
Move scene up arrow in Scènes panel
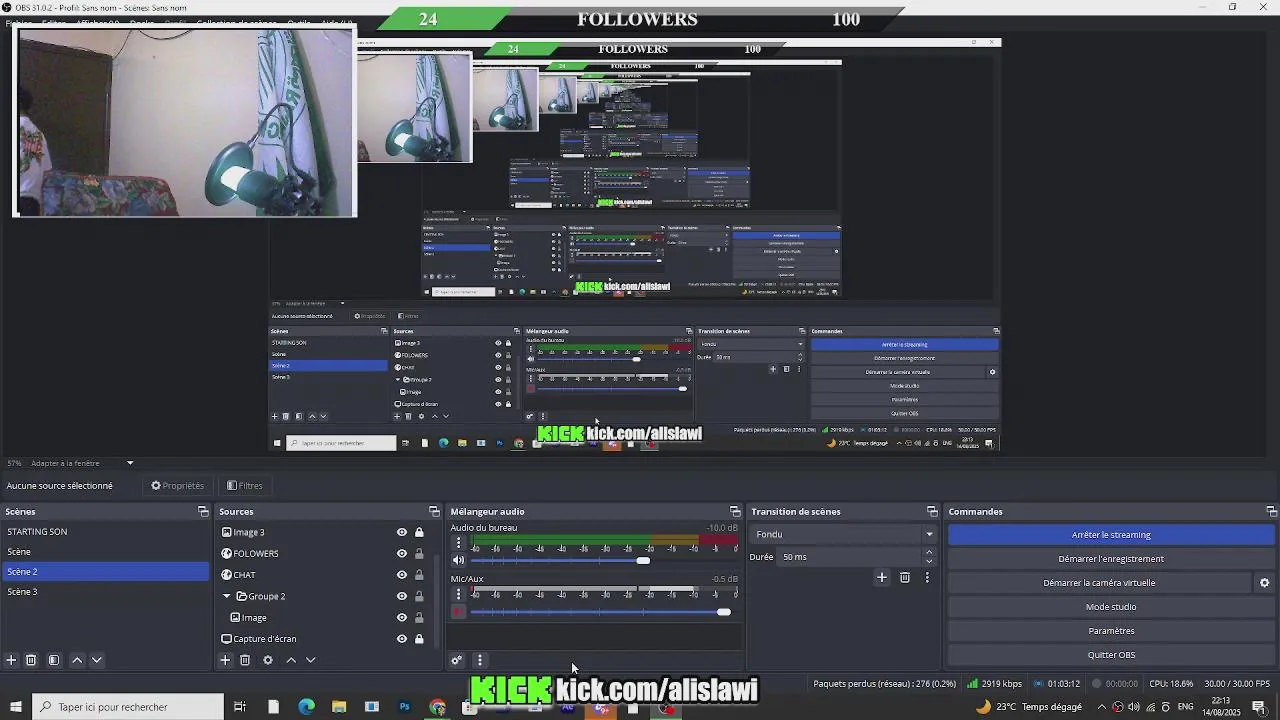point(77,660)
